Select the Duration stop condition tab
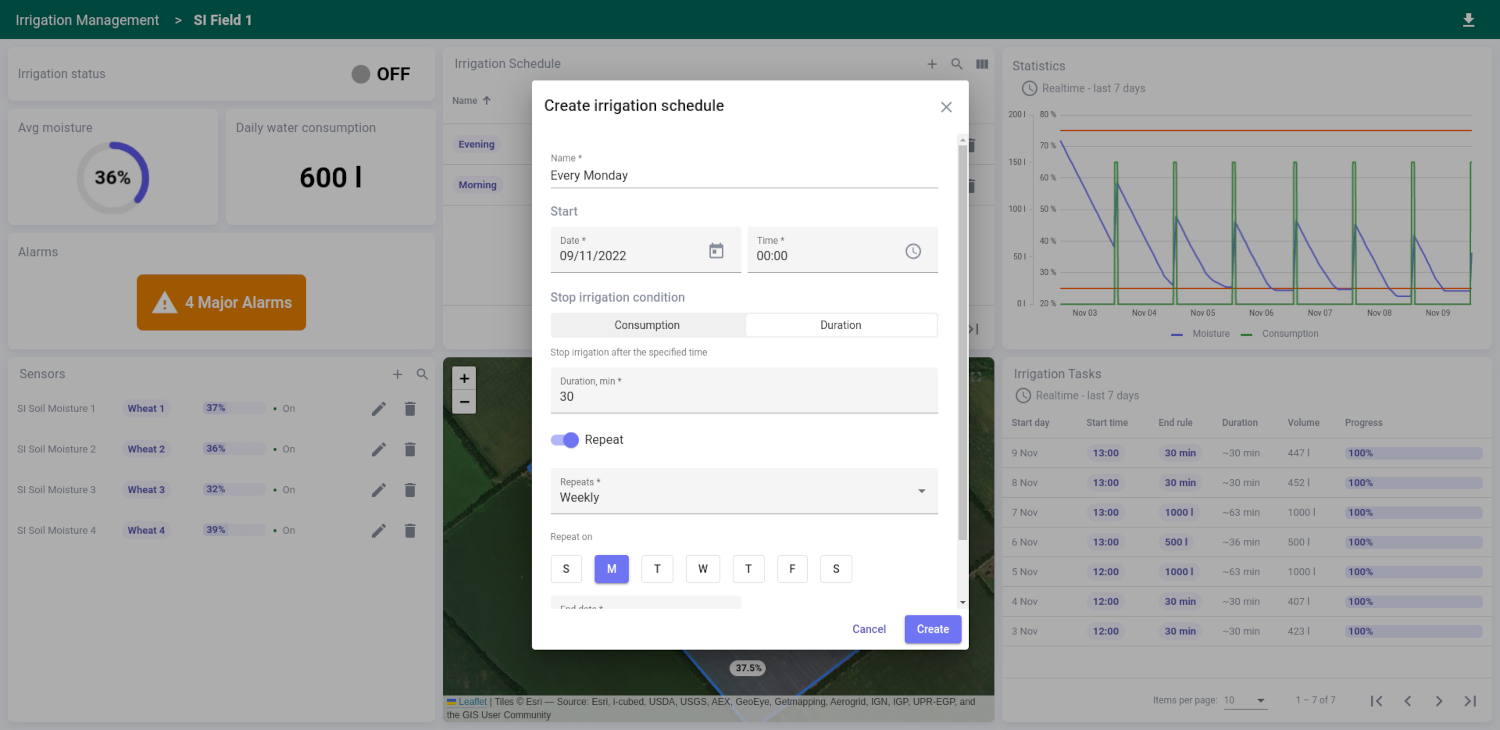This screenshot has width=1500, height=730. click(x=841, y=325)
